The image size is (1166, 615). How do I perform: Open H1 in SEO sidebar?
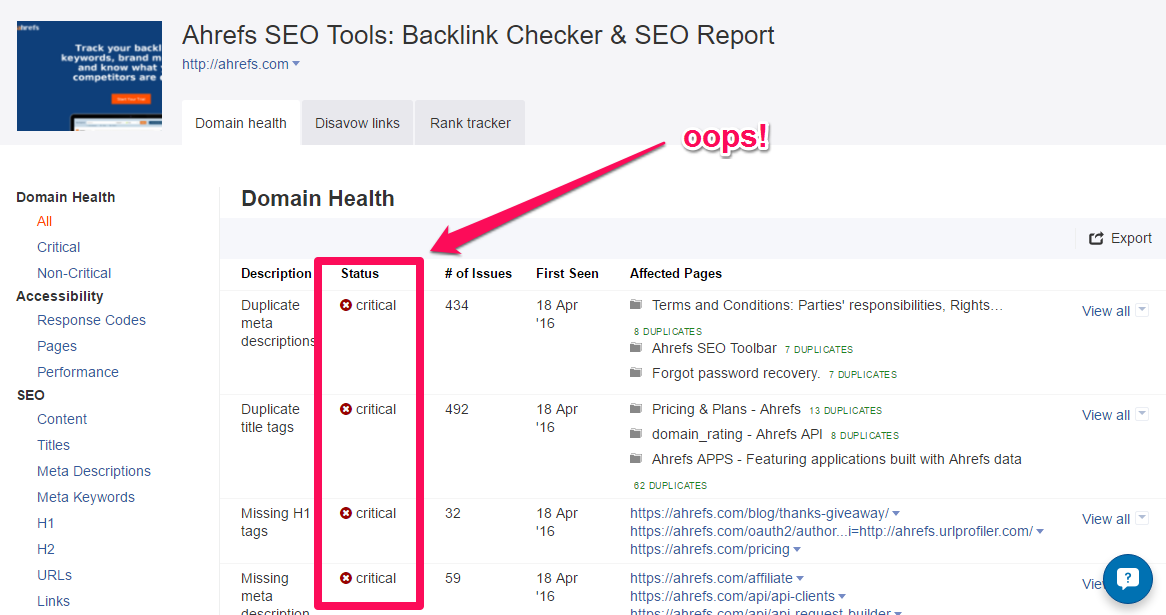click(46, 523)
